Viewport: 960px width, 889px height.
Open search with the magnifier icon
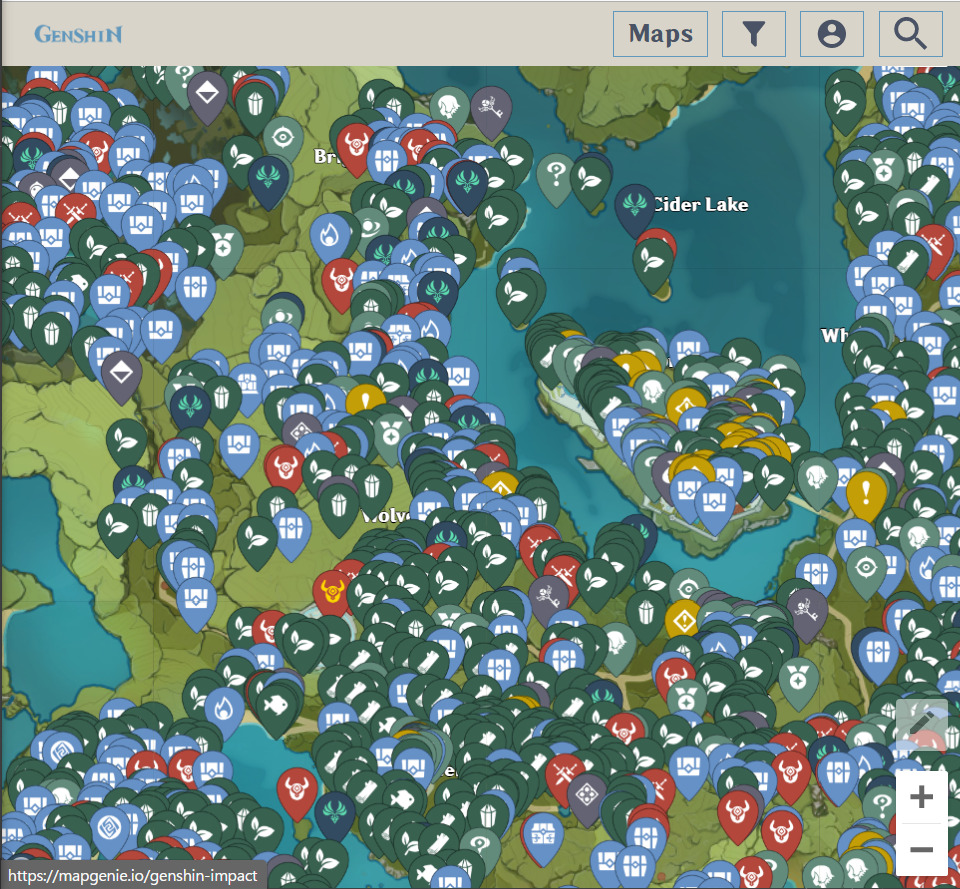910,34
